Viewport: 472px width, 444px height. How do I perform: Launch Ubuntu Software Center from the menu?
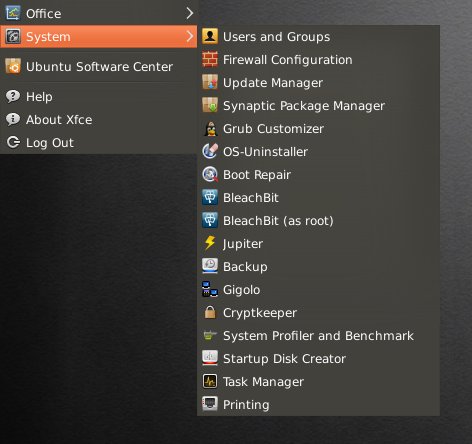pos(99,66)
